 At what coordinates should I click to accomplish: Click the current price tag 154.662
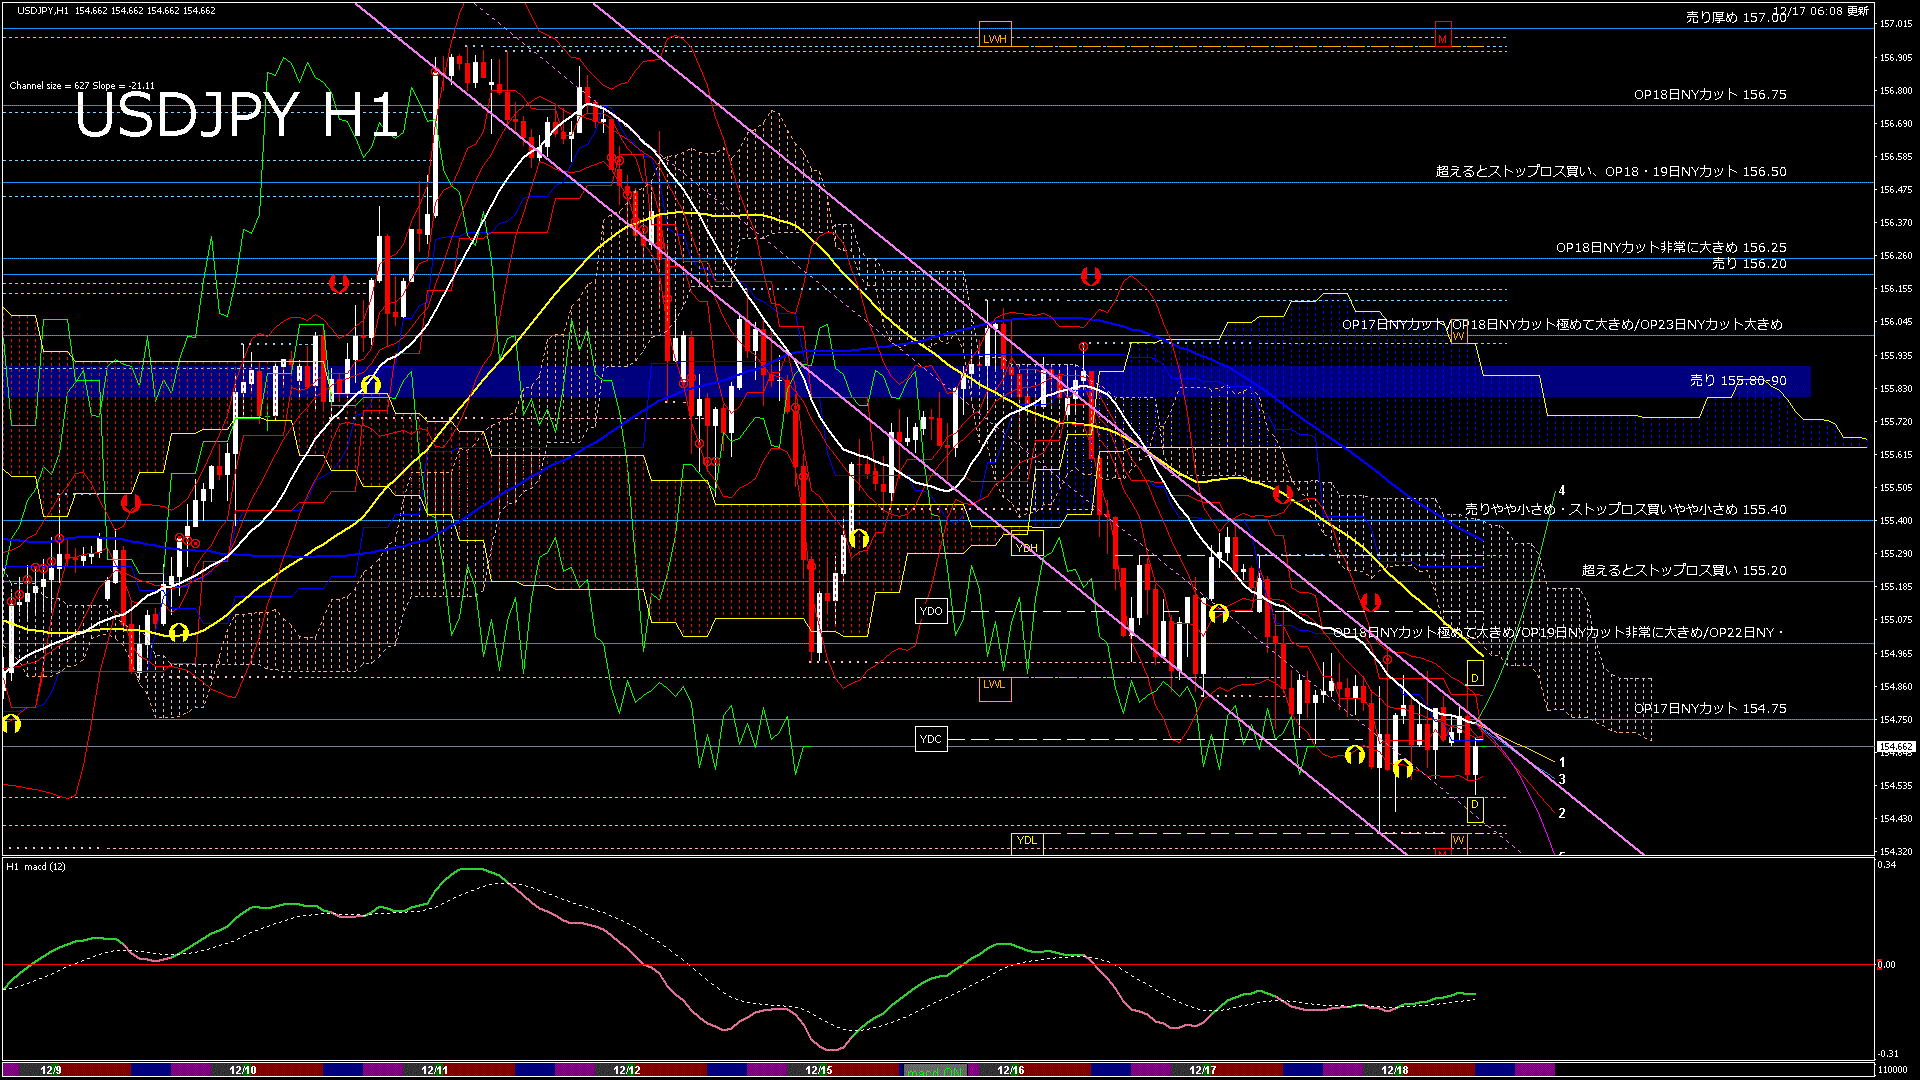1896,747
